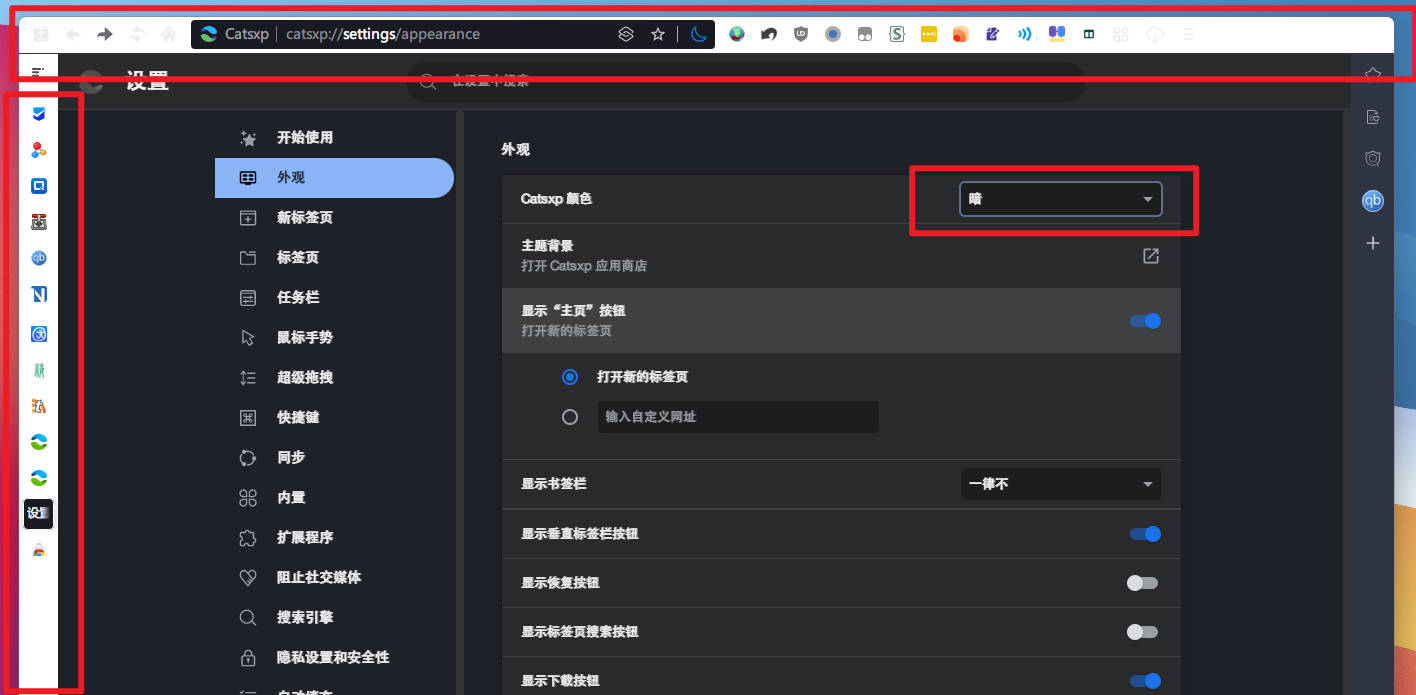Open the uBlock shield extension
The height and width of the screenshot is (695, 1416).
(800, 34)
